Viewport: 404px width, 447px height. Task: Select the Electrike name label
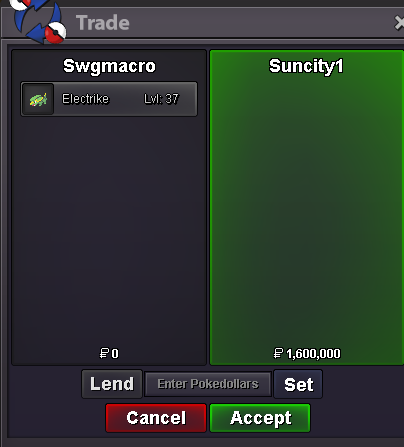(x=85, y=99)
